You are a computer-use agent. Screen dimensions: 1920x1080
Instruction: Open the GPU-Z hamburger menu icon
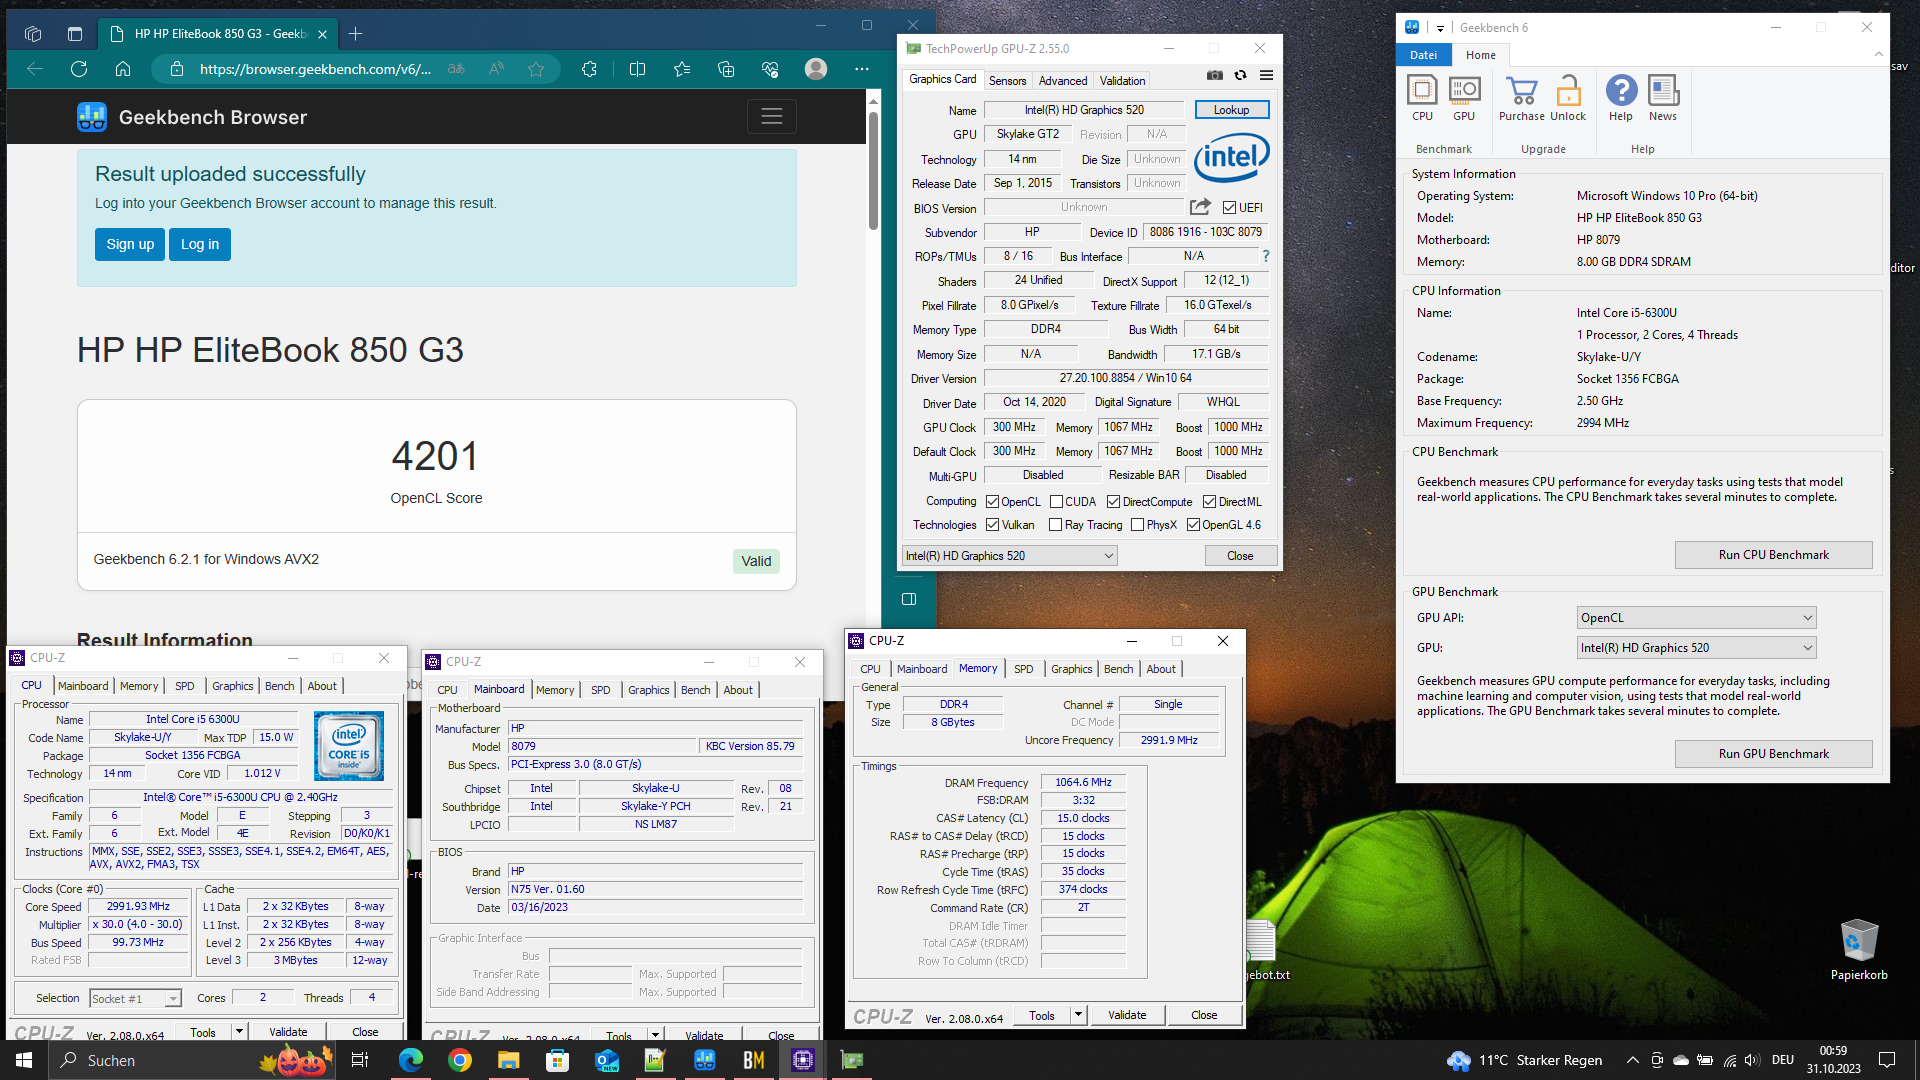pos(1266,75)
